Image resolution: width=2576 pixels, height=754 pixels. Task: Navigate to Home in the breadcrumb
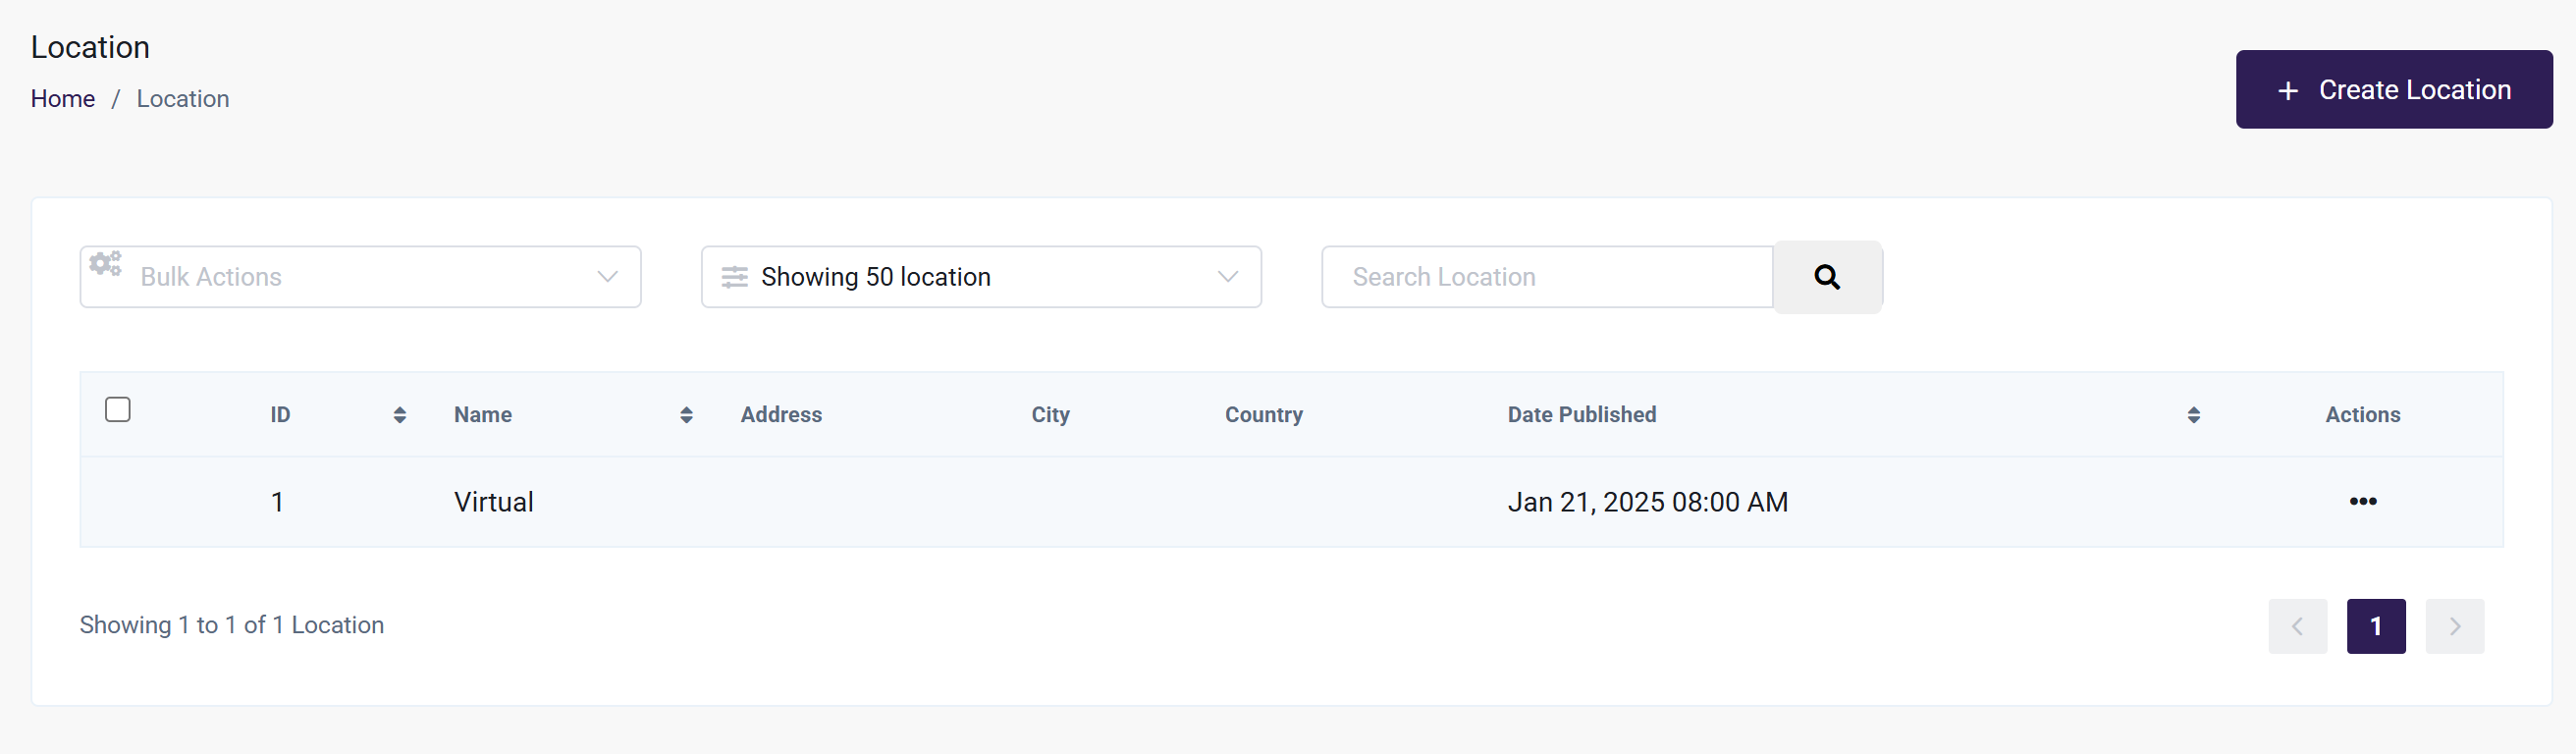tap(63, 99)
